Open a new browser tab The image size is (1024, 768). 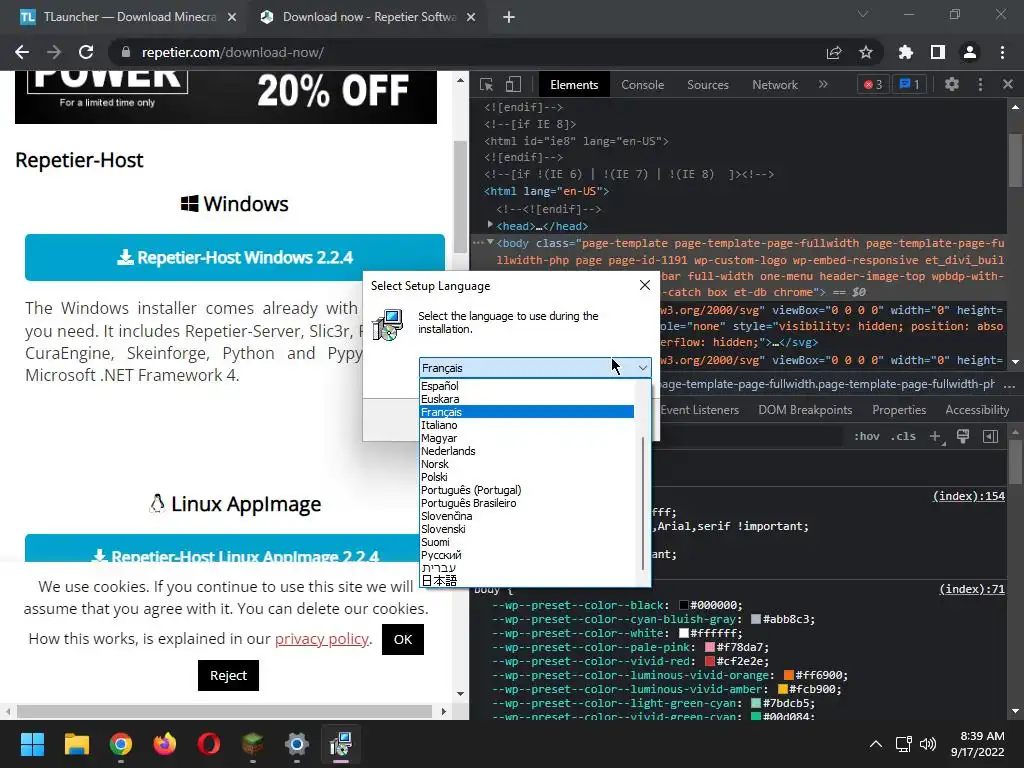point(509,17)
